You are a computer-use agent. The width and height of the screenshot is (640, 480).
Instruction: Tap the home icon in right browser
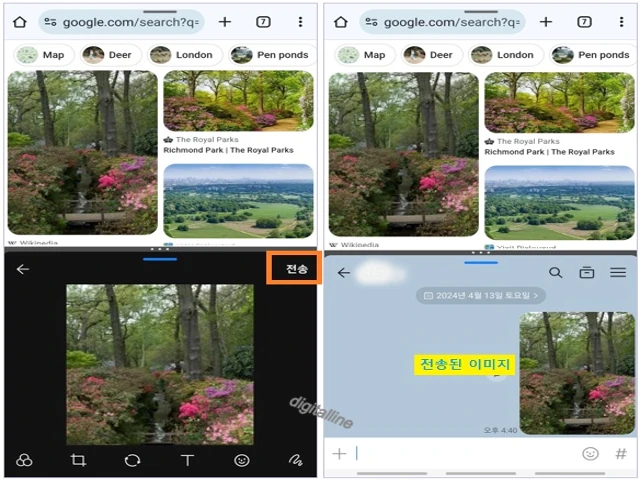pos(340,22)
